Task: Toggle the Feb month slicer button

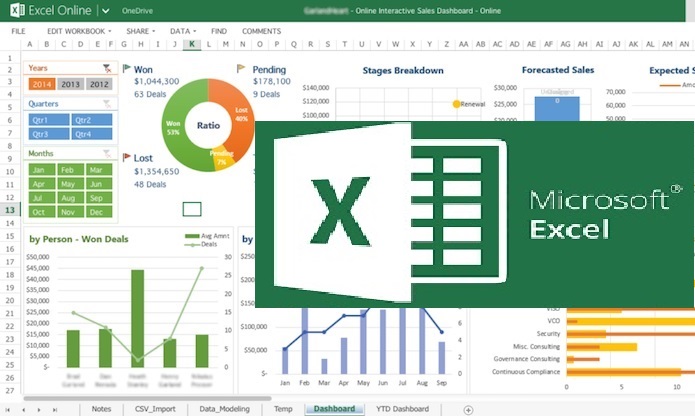Action: click(70, 170)
